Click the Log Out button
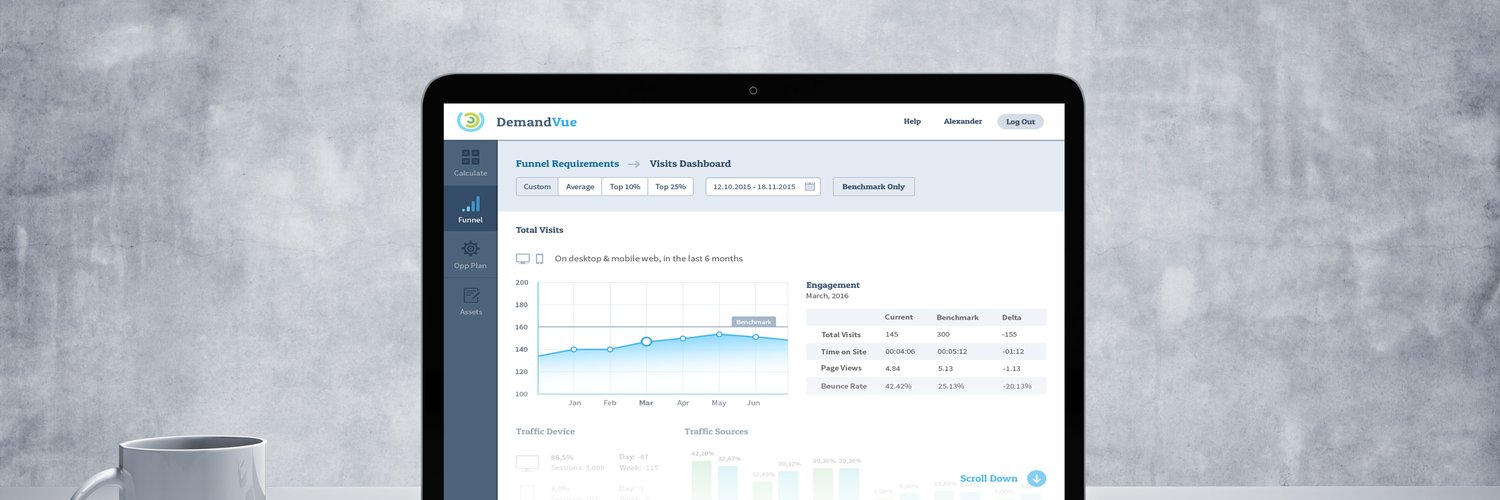The height and width of the screenshot is (500, 1500). pos(1020,121)
